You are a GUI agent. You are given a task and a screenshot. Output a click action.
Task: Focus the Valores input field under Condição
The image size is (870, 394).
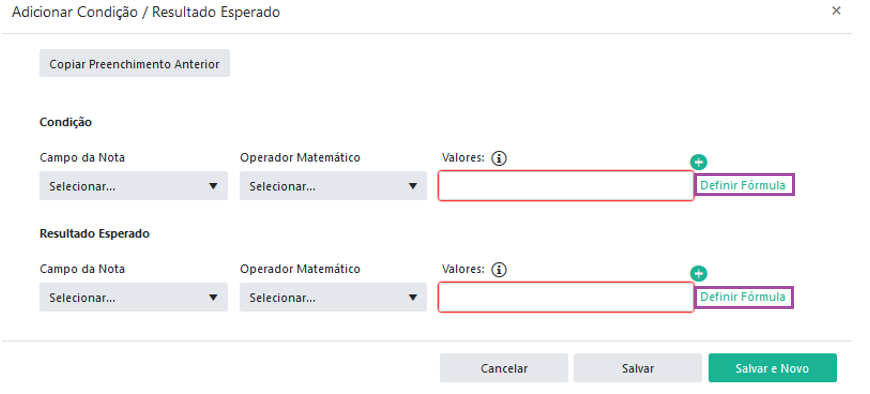[x=566, y=186]
